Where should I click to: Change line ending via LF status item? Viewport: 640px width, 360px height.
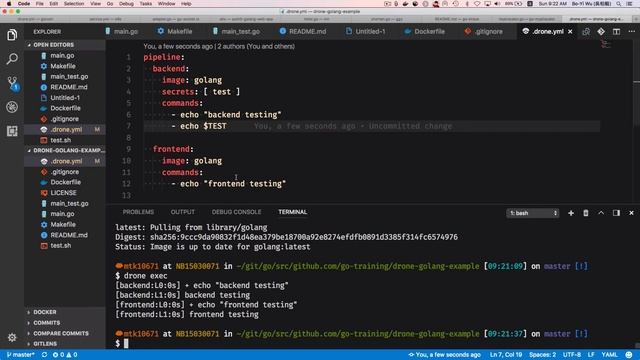pos(591,355)
